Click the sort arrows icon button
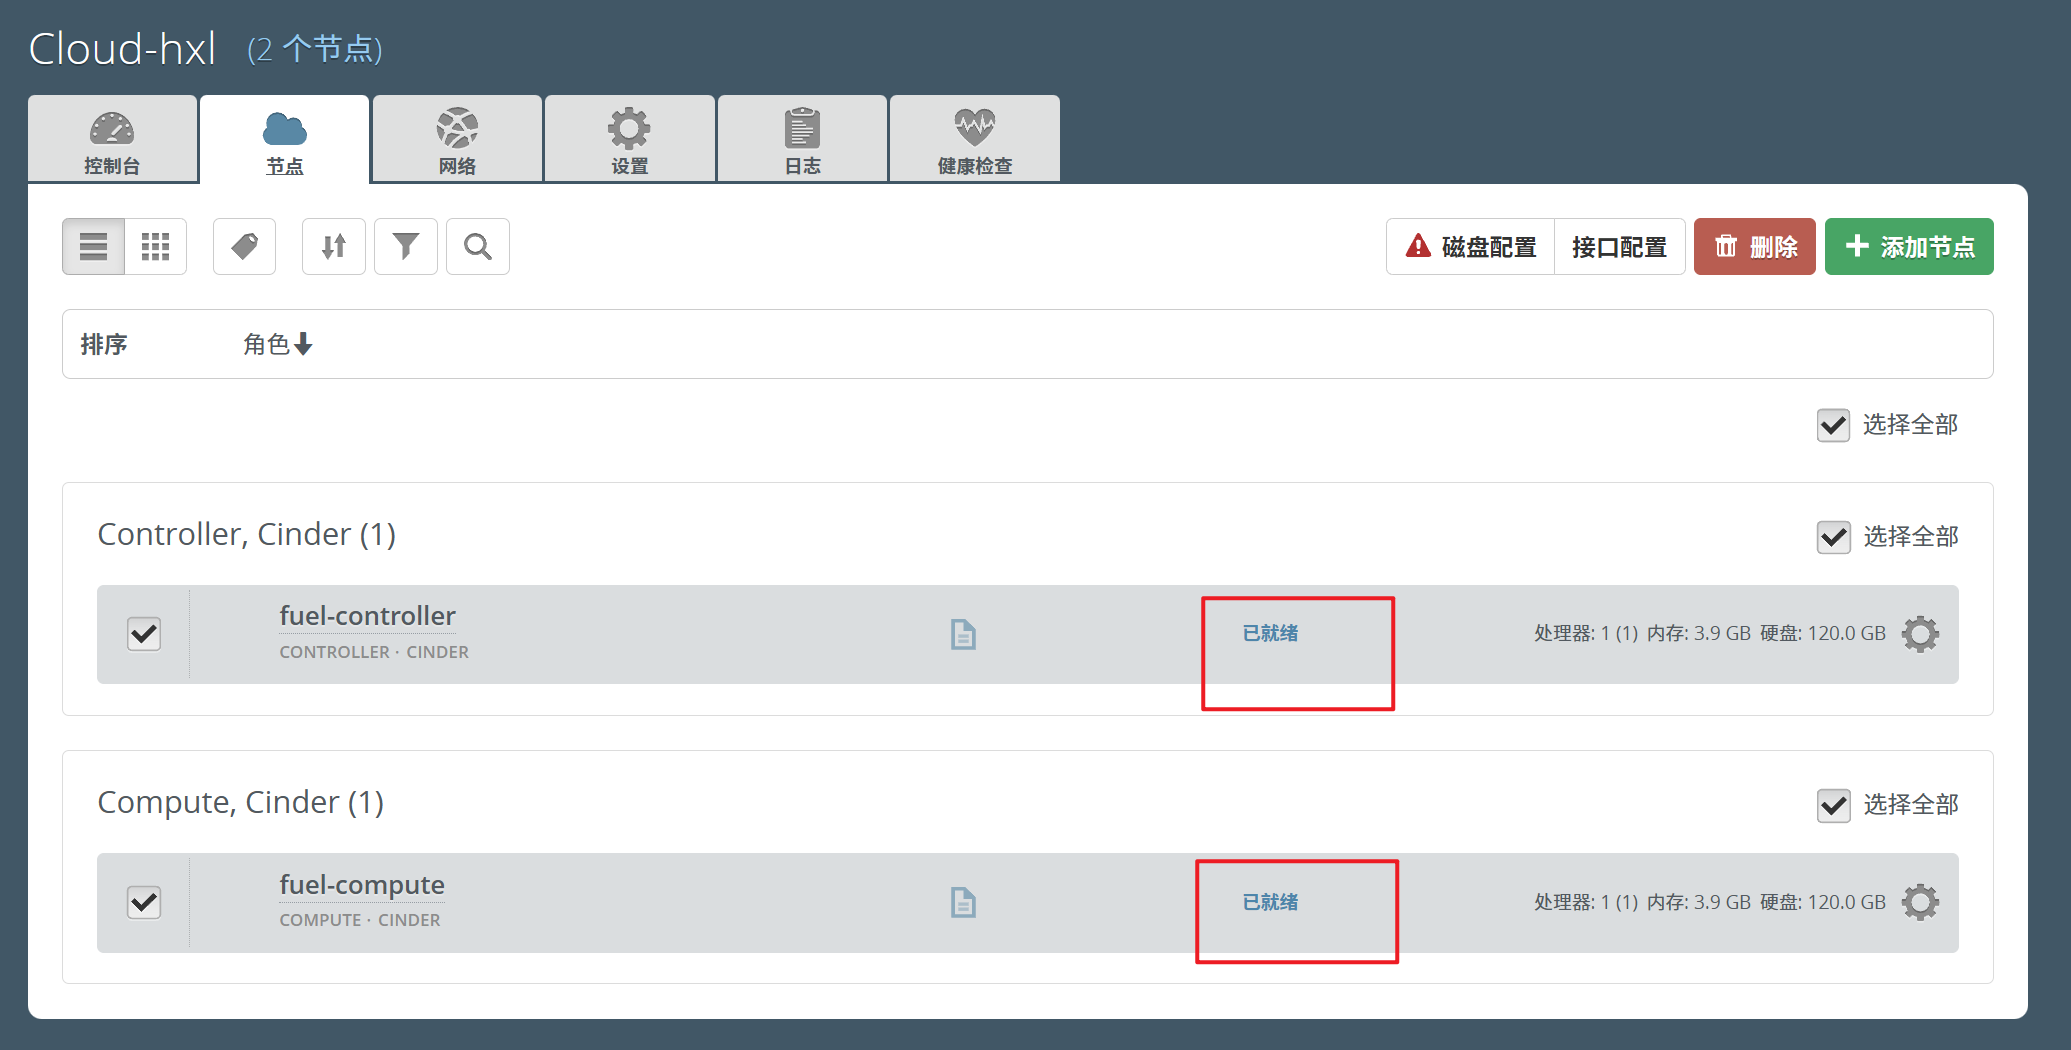 tap(334, 246)
